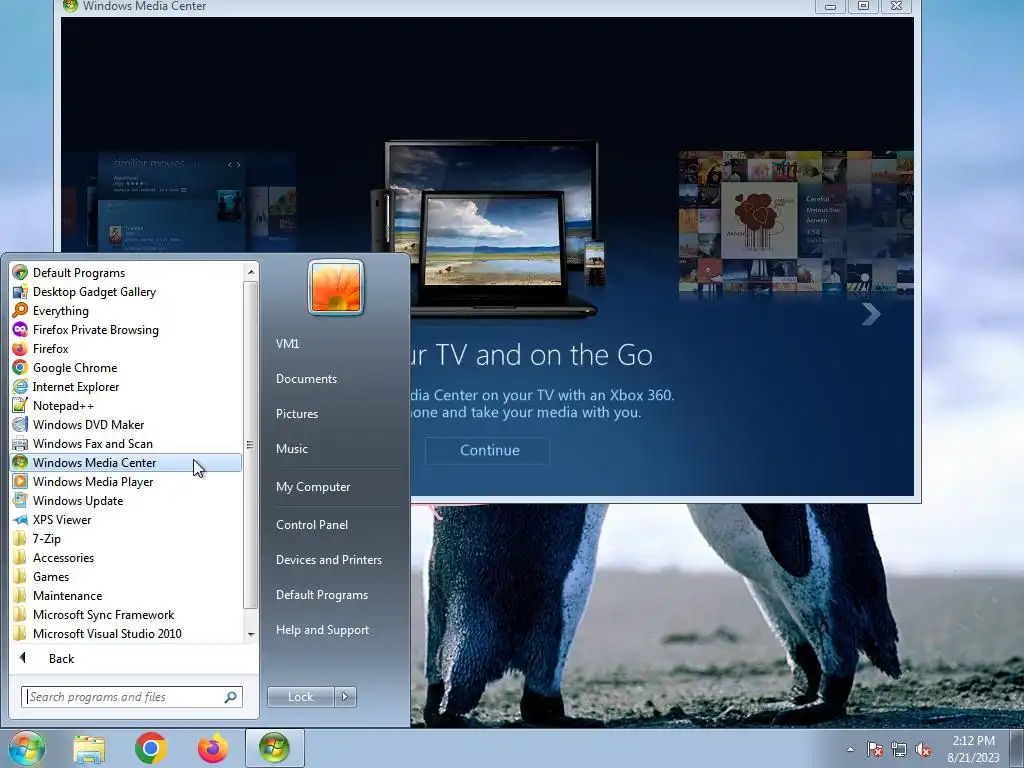Image resolution: width=1024 pixels, height=768 pixels.
Task: Open XPS Viewer icon
Action: [20, 519]
